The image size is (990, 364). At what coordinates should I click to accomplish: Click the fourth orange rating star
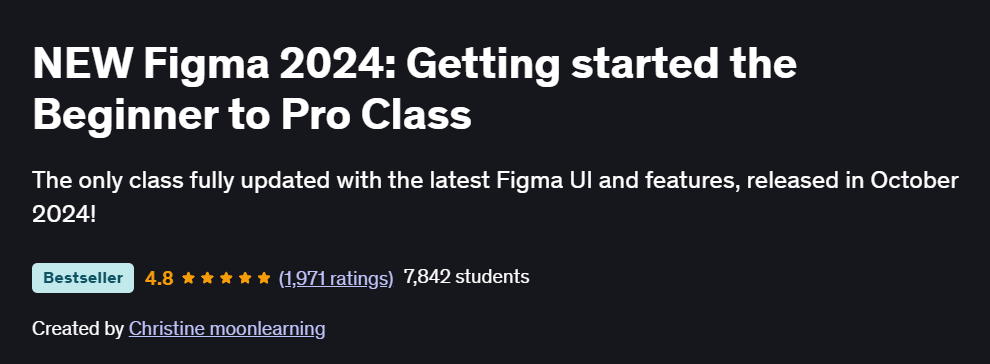tap(245, 278)
